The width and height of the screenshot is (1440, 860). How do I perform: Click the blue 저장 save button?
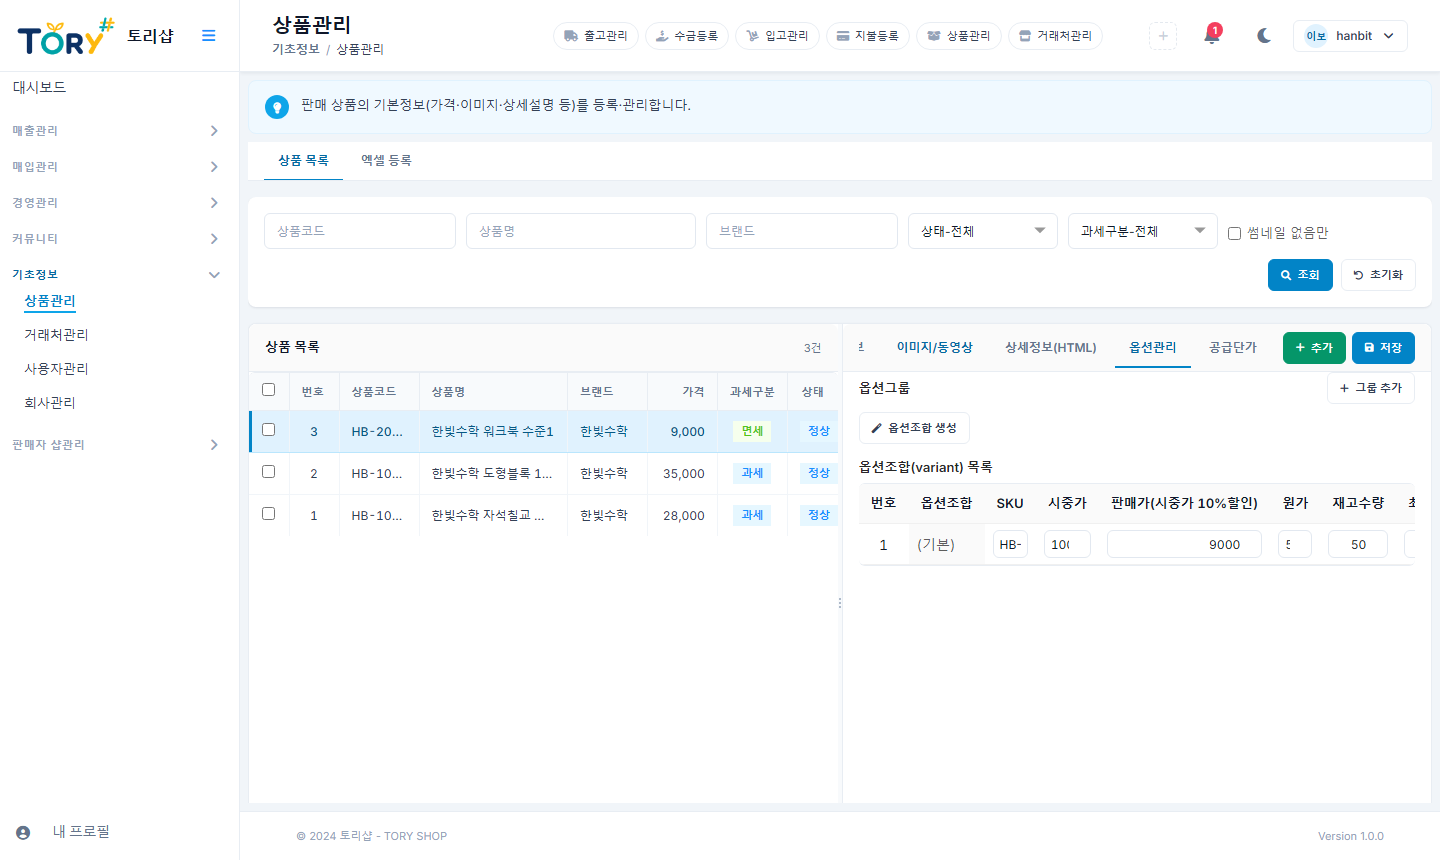(1383, 348)
